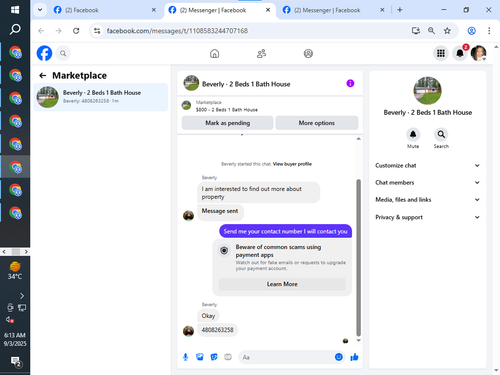Open the Friends icon in top navigation
This screenshot has width=500, height=375.
tap(261, 53)
